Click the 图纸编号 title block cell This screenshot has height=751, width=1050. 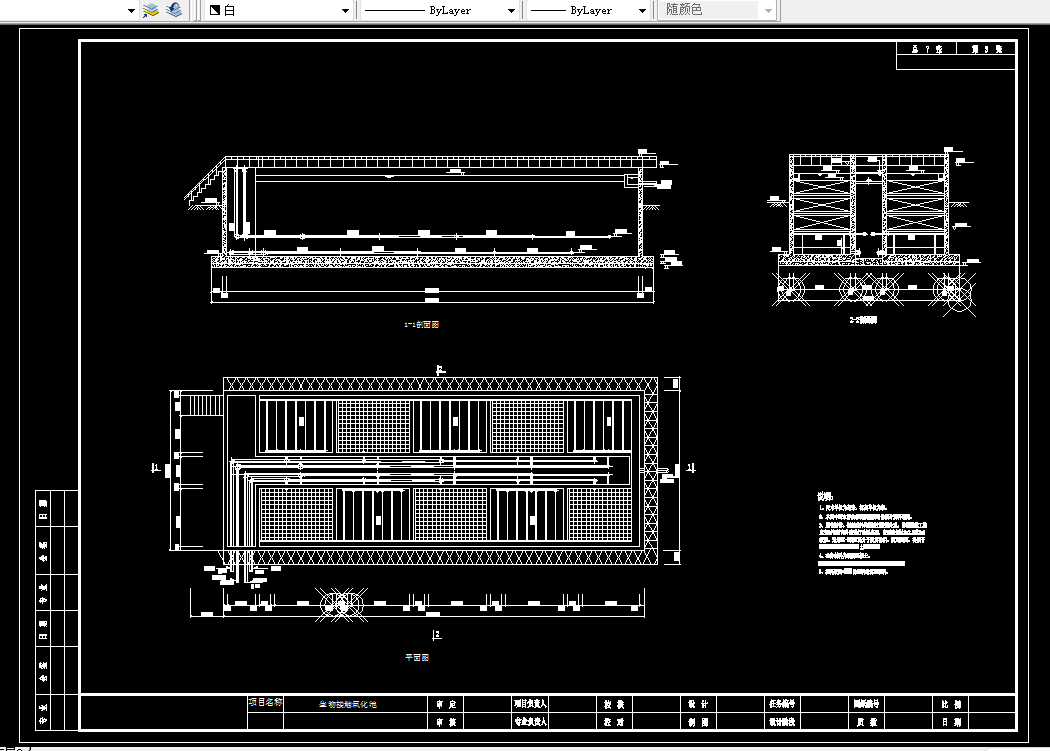click(x=867, y=704)
